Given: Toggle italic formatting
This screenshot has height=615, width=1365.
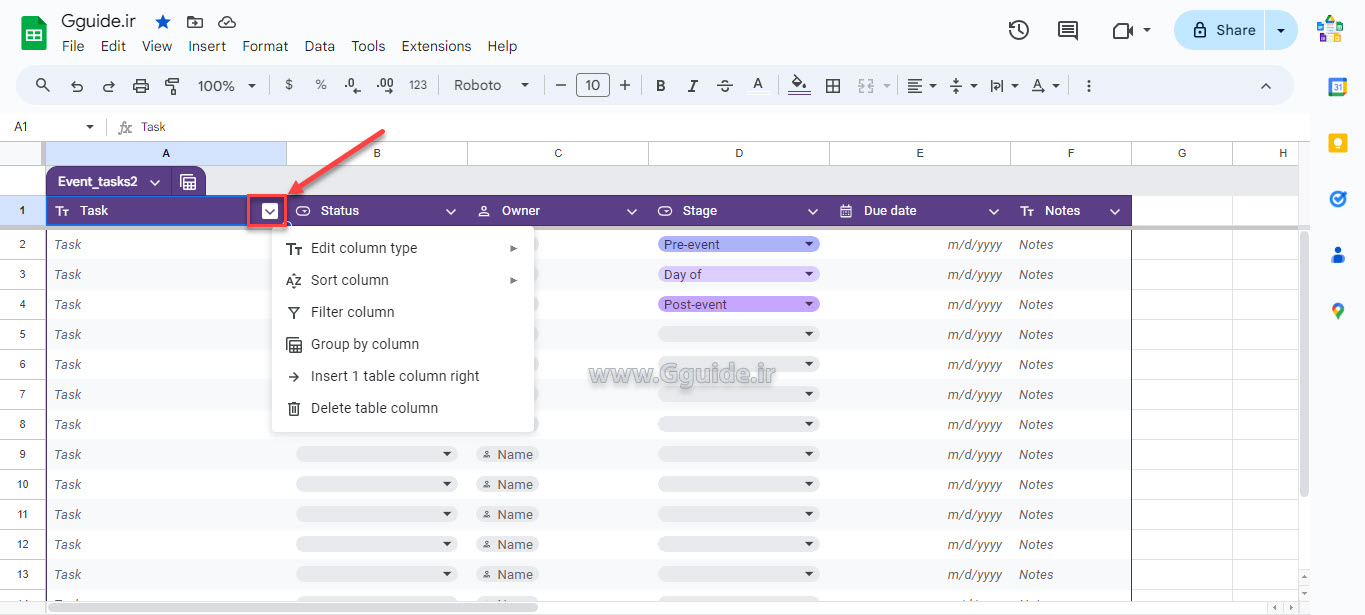Looking at the screenshot, I should point(692,85).
